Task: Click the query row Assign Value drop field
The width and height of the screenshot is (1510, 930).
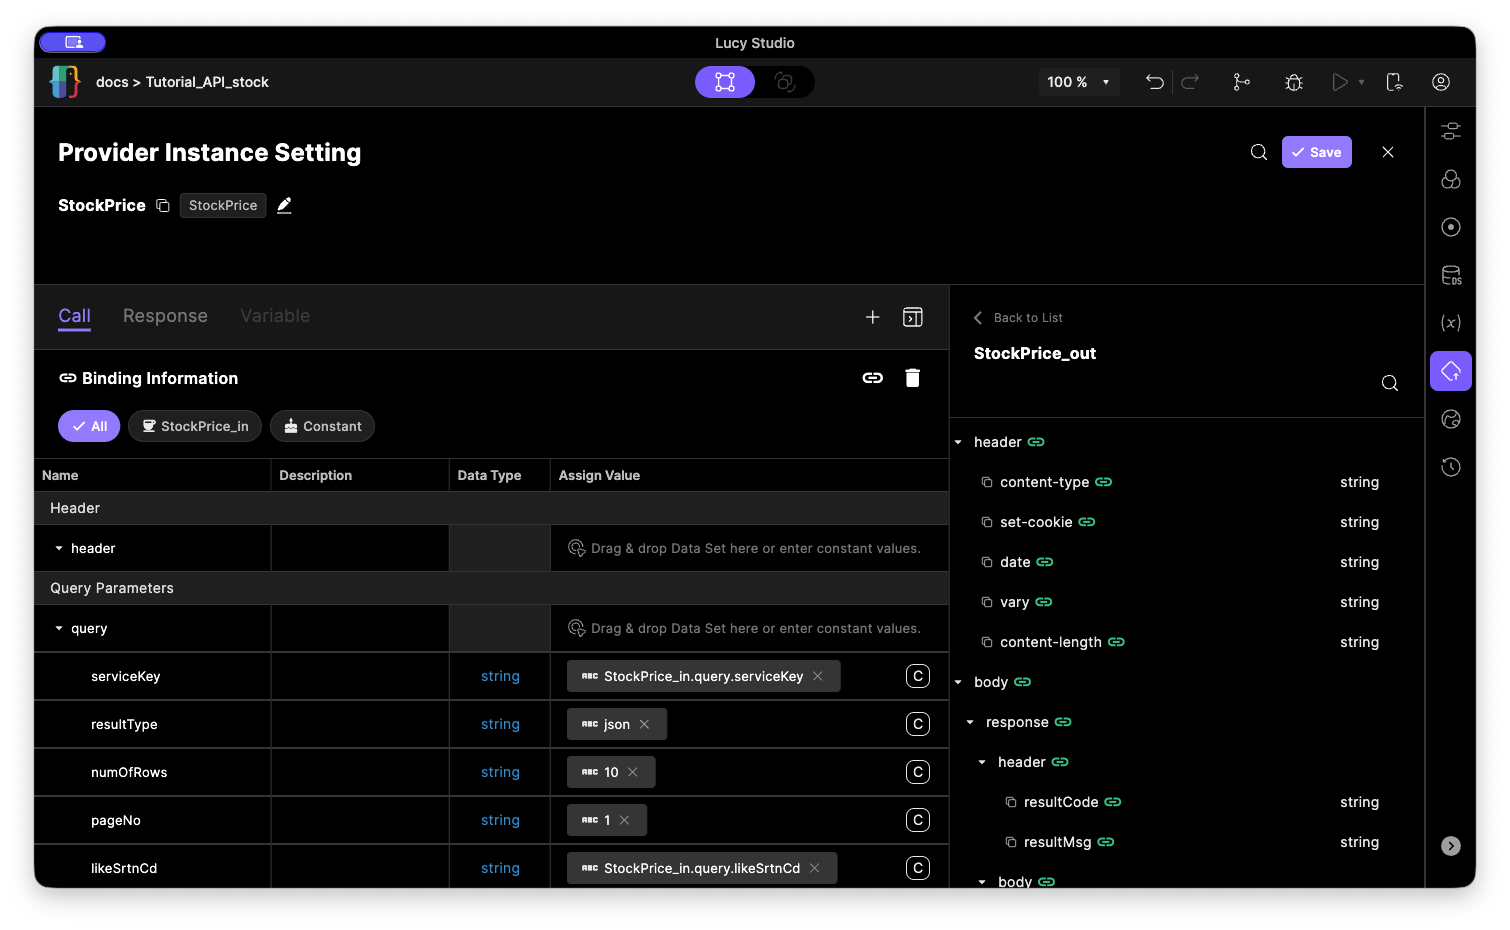Action: pos(749,628)
